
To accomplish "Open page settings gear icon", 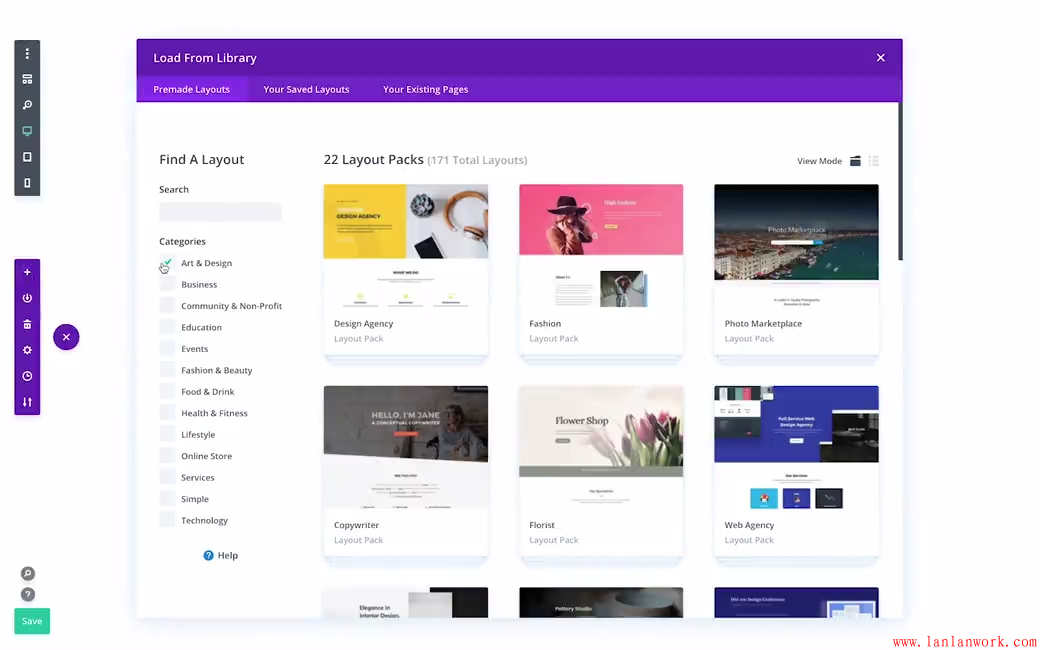I will (x=27, y=350).
